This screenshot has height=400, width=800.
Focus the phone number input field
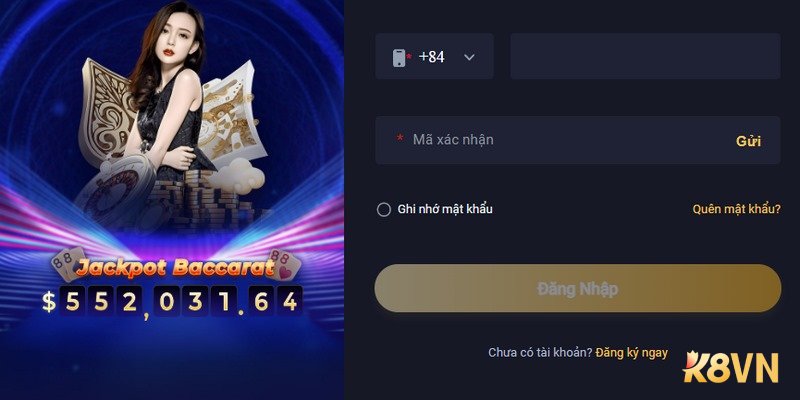click(645, 57)
